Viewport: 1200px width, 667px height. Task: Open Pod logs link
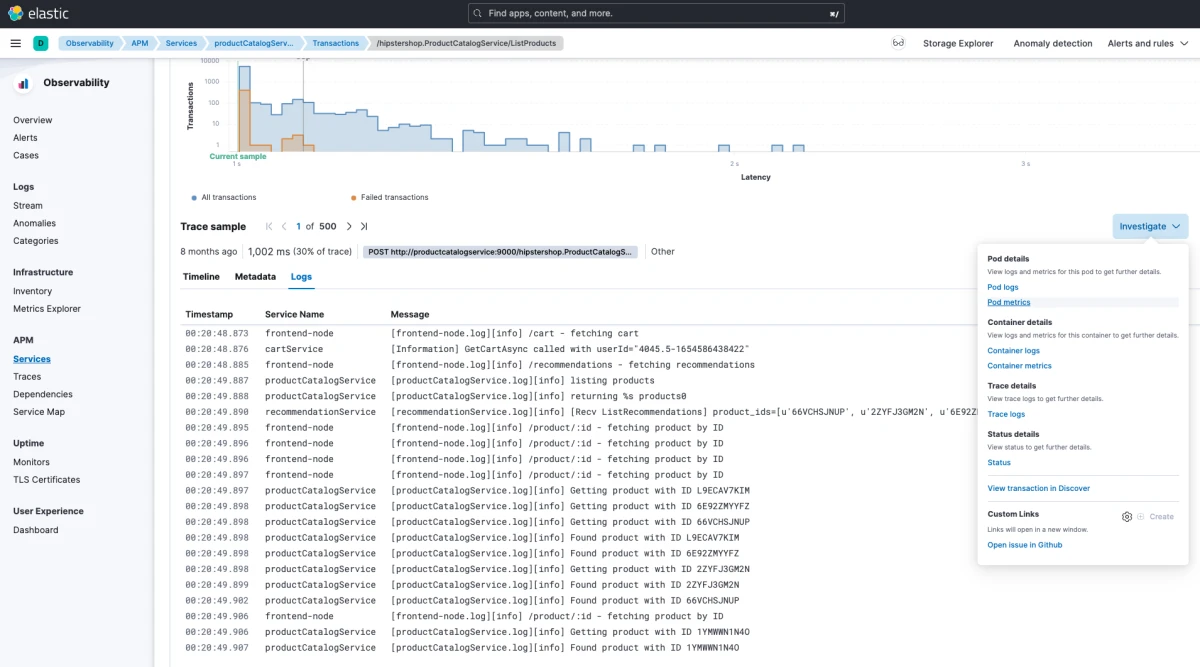pos(1003,287)
